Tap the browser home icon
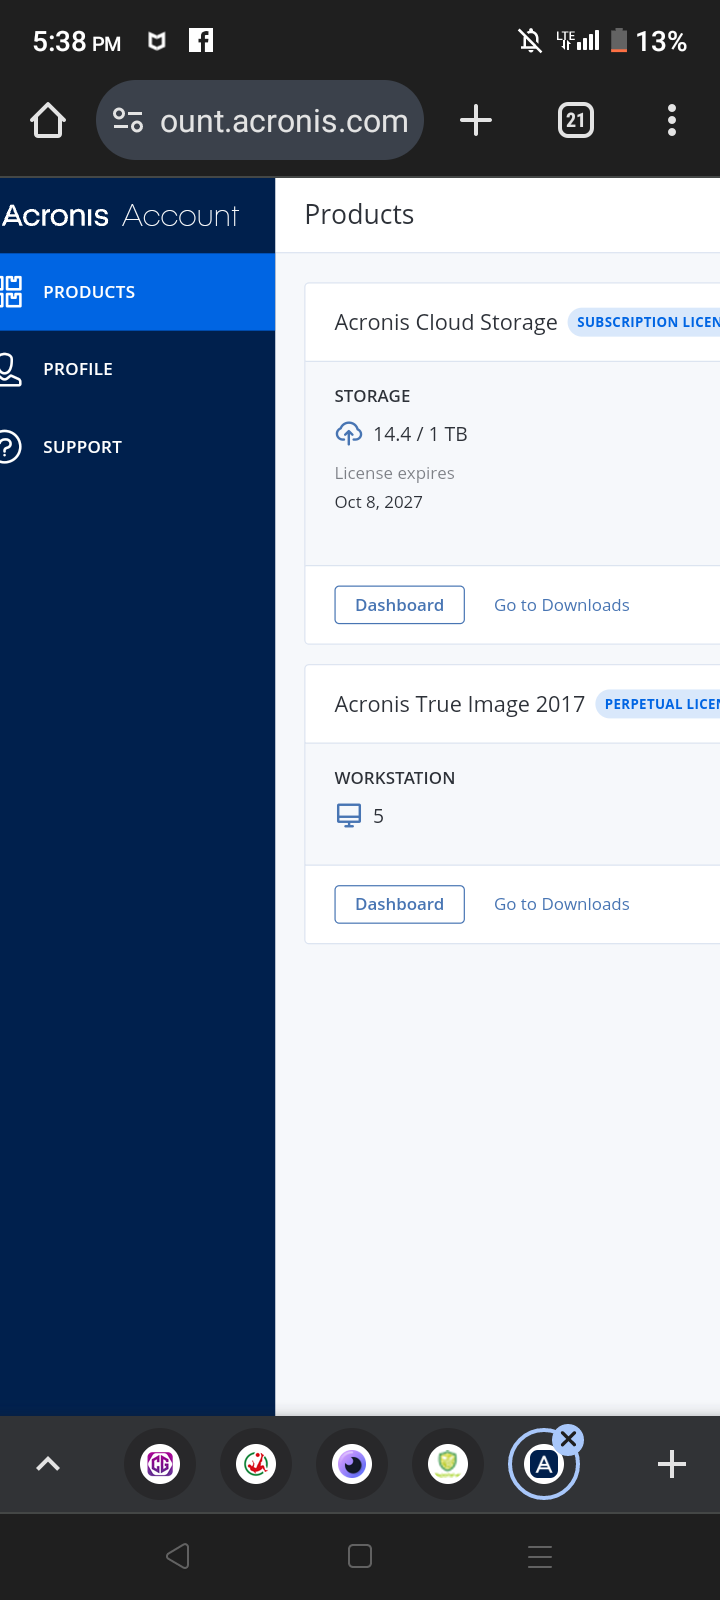The height and width of the screenshot is (1600, 720). coord(48,121)
